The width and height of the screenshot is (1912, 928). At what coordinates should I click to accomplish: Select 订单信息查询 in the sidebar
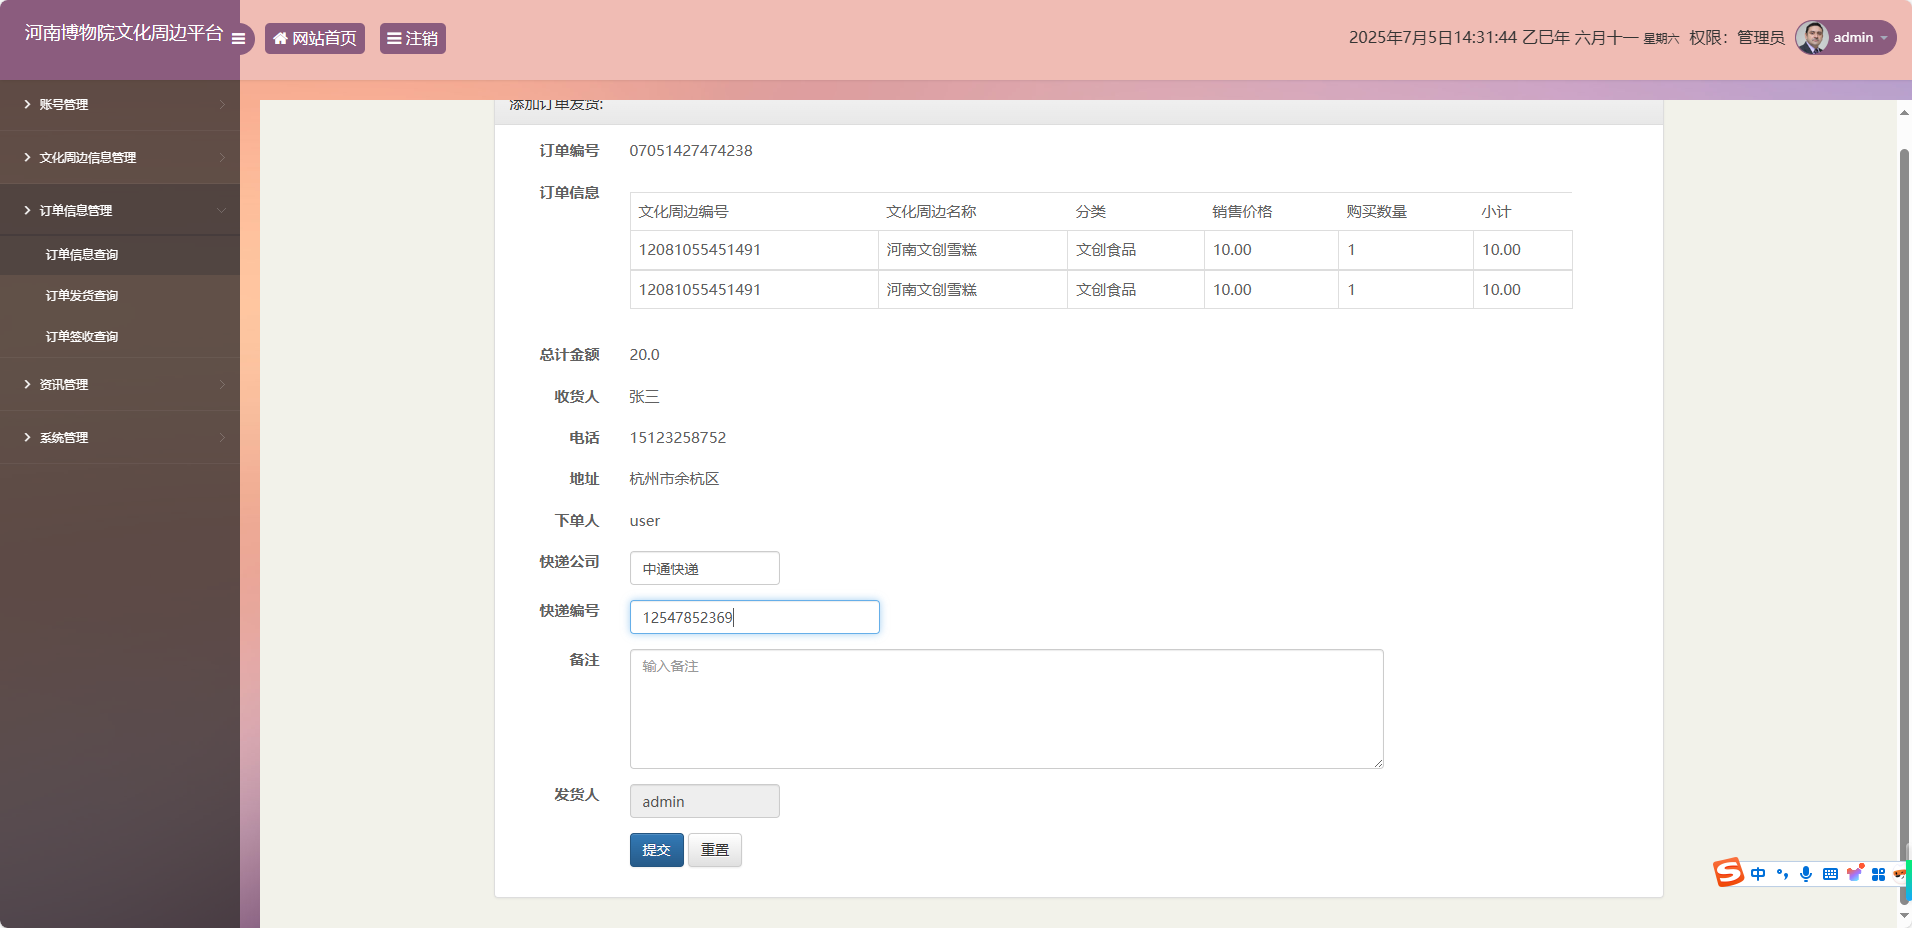(x=81, y=254)
